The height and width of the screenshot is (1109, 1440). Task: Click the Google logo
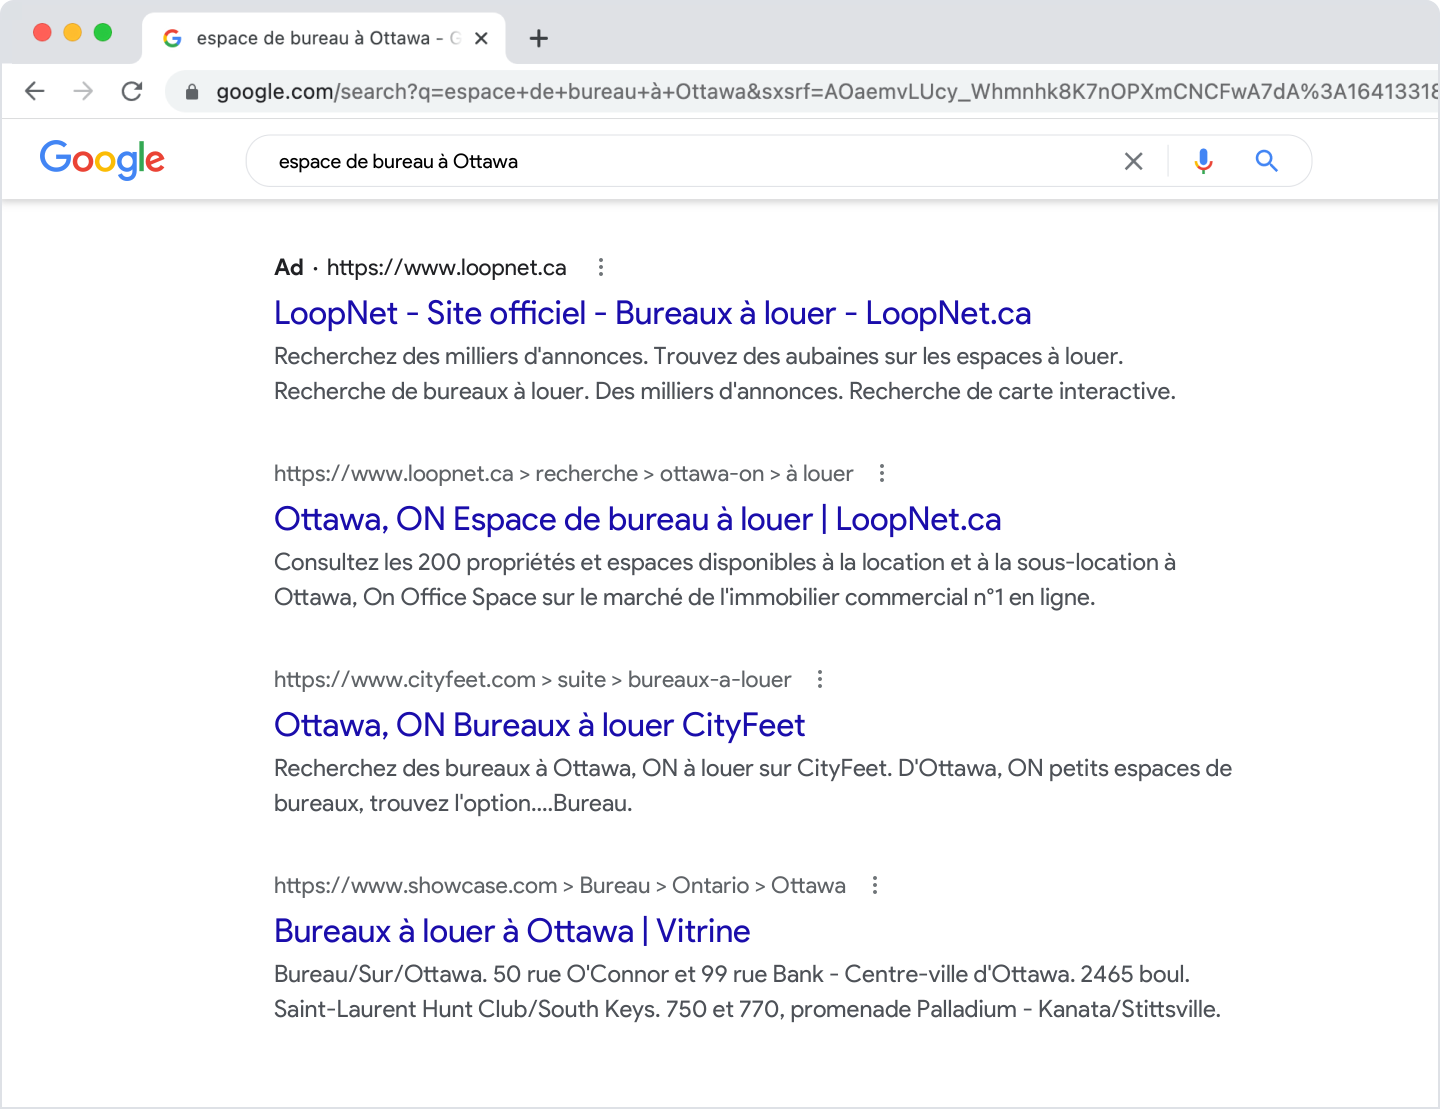102,160
